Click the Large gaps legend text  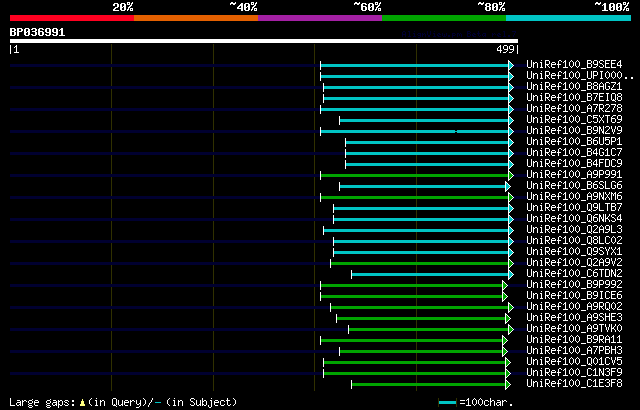[x=123, y=403]
